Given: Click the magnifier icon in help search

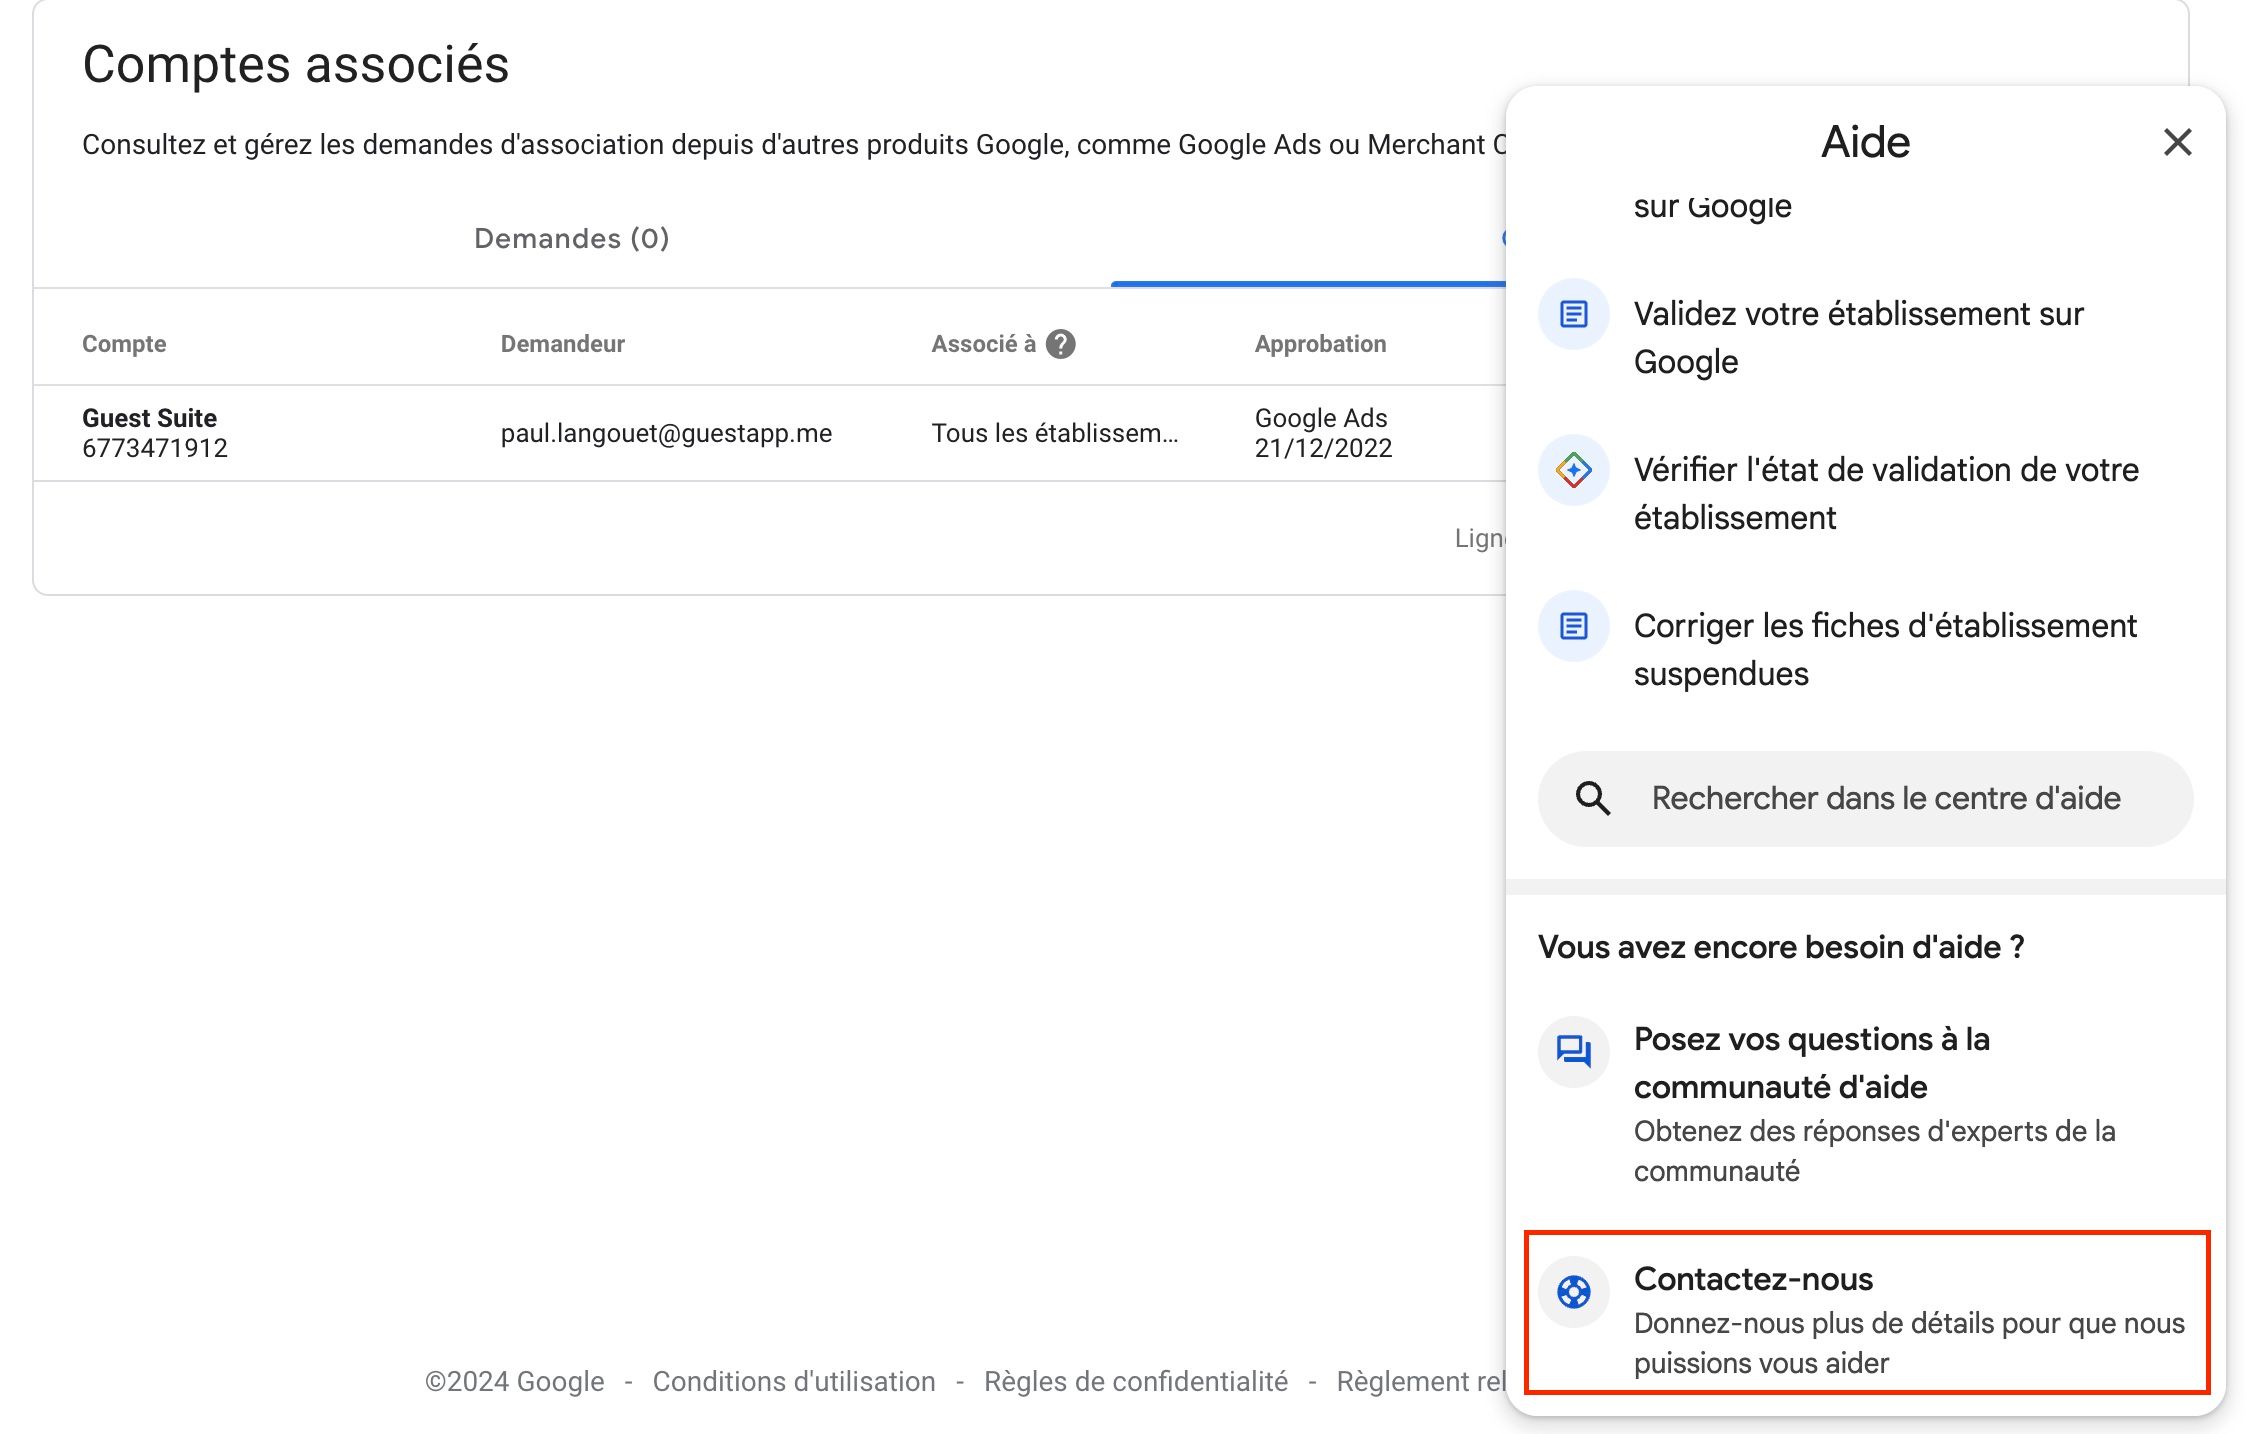Looking at the screenshot, I should coord(1593,798).
